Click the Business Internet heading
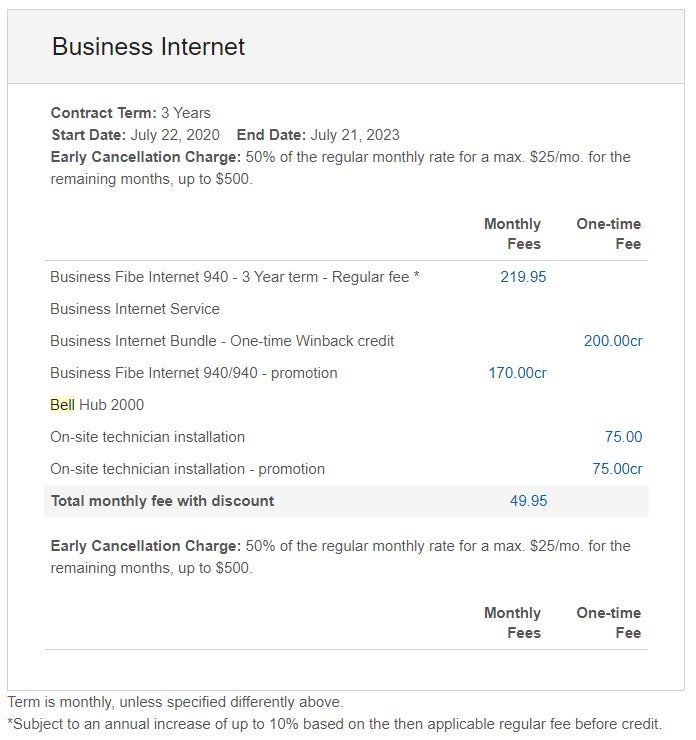 click(x=148, y=47)
